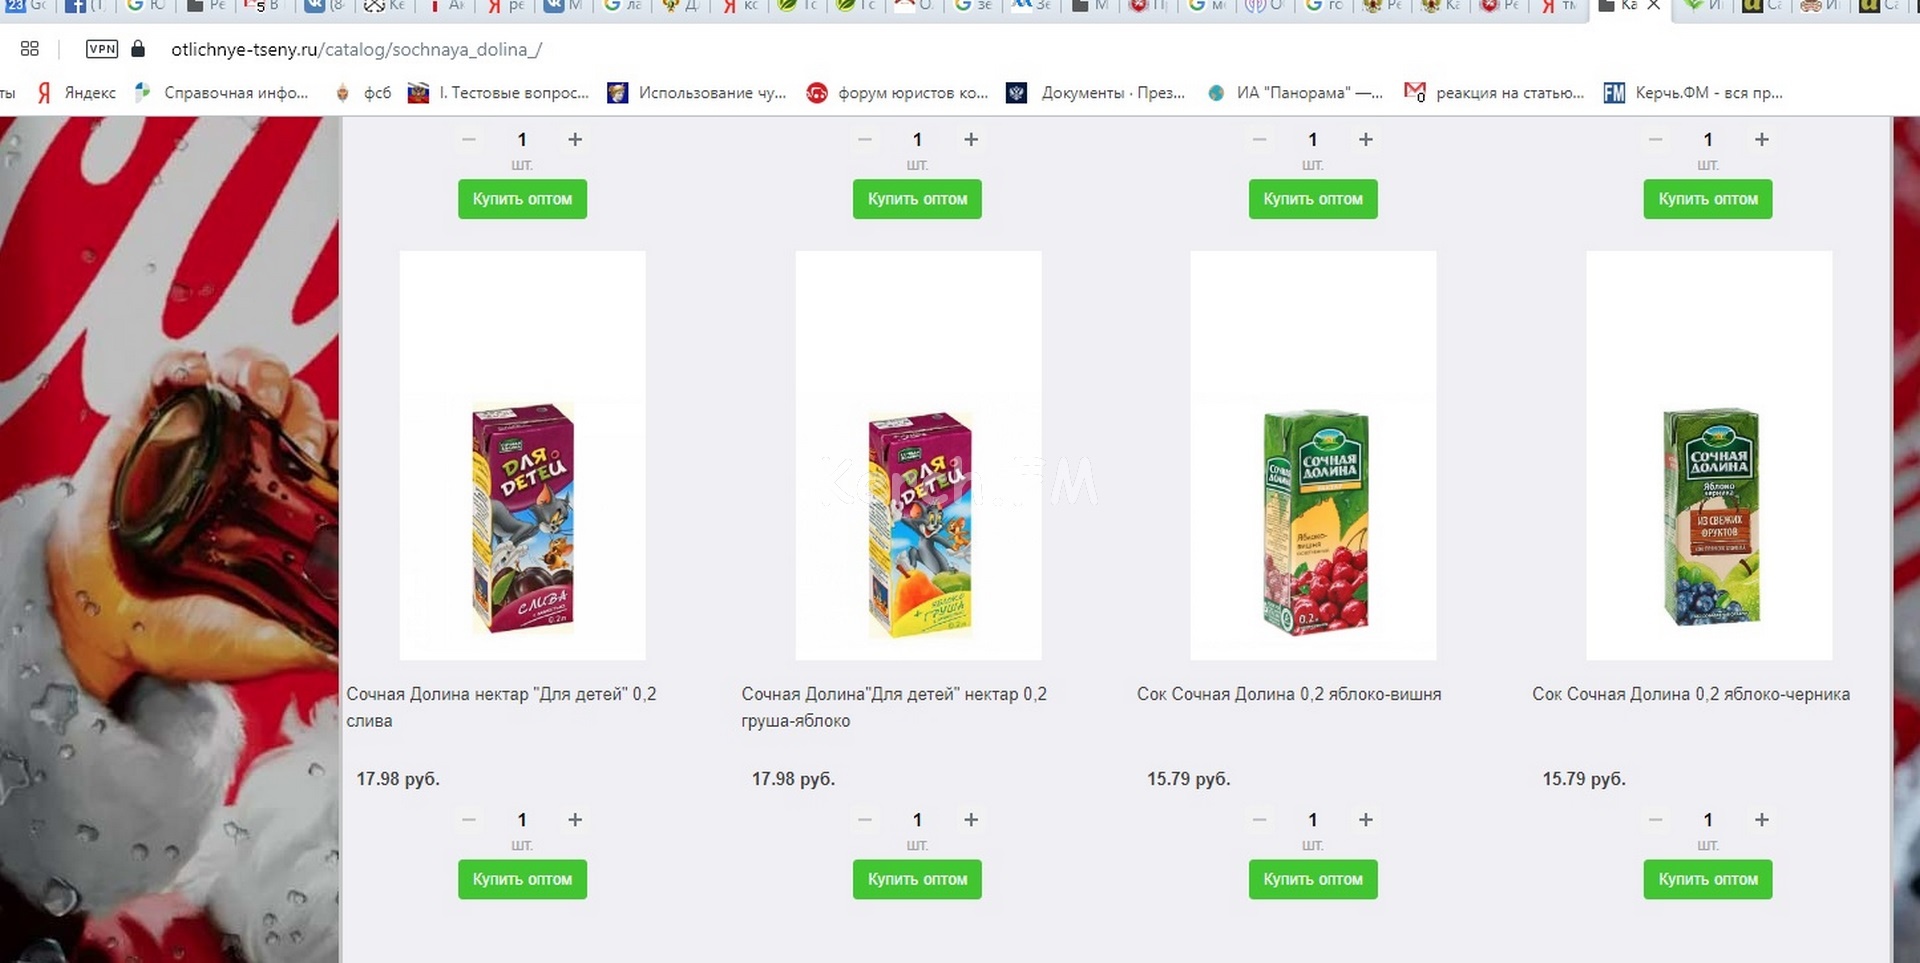Open 'Для детей нектар груша-яблоко' product link

pyautogui.click(x=894, y=707)
